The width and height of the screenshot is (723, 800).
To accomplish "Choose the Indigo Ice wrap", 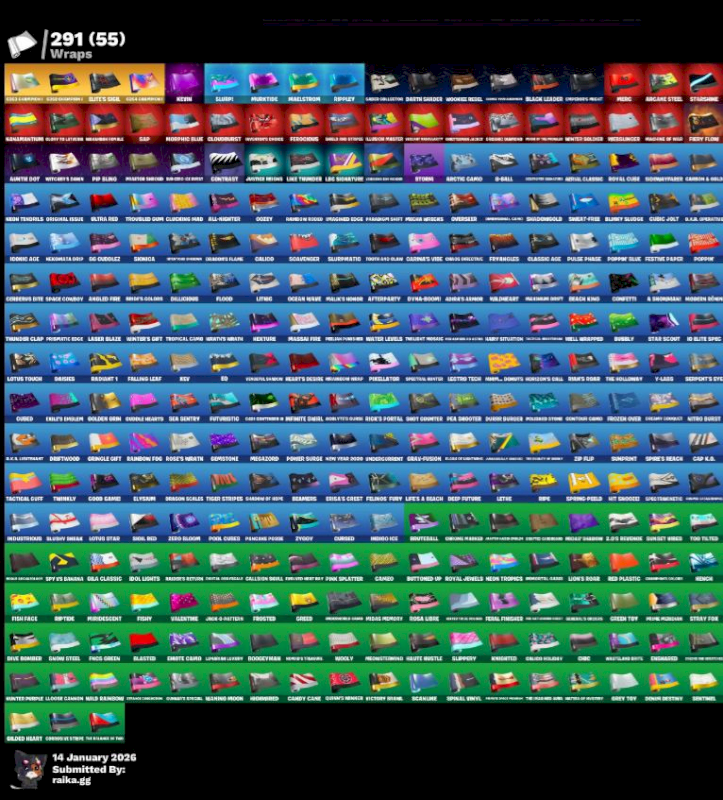I will (x=384, y=523).
